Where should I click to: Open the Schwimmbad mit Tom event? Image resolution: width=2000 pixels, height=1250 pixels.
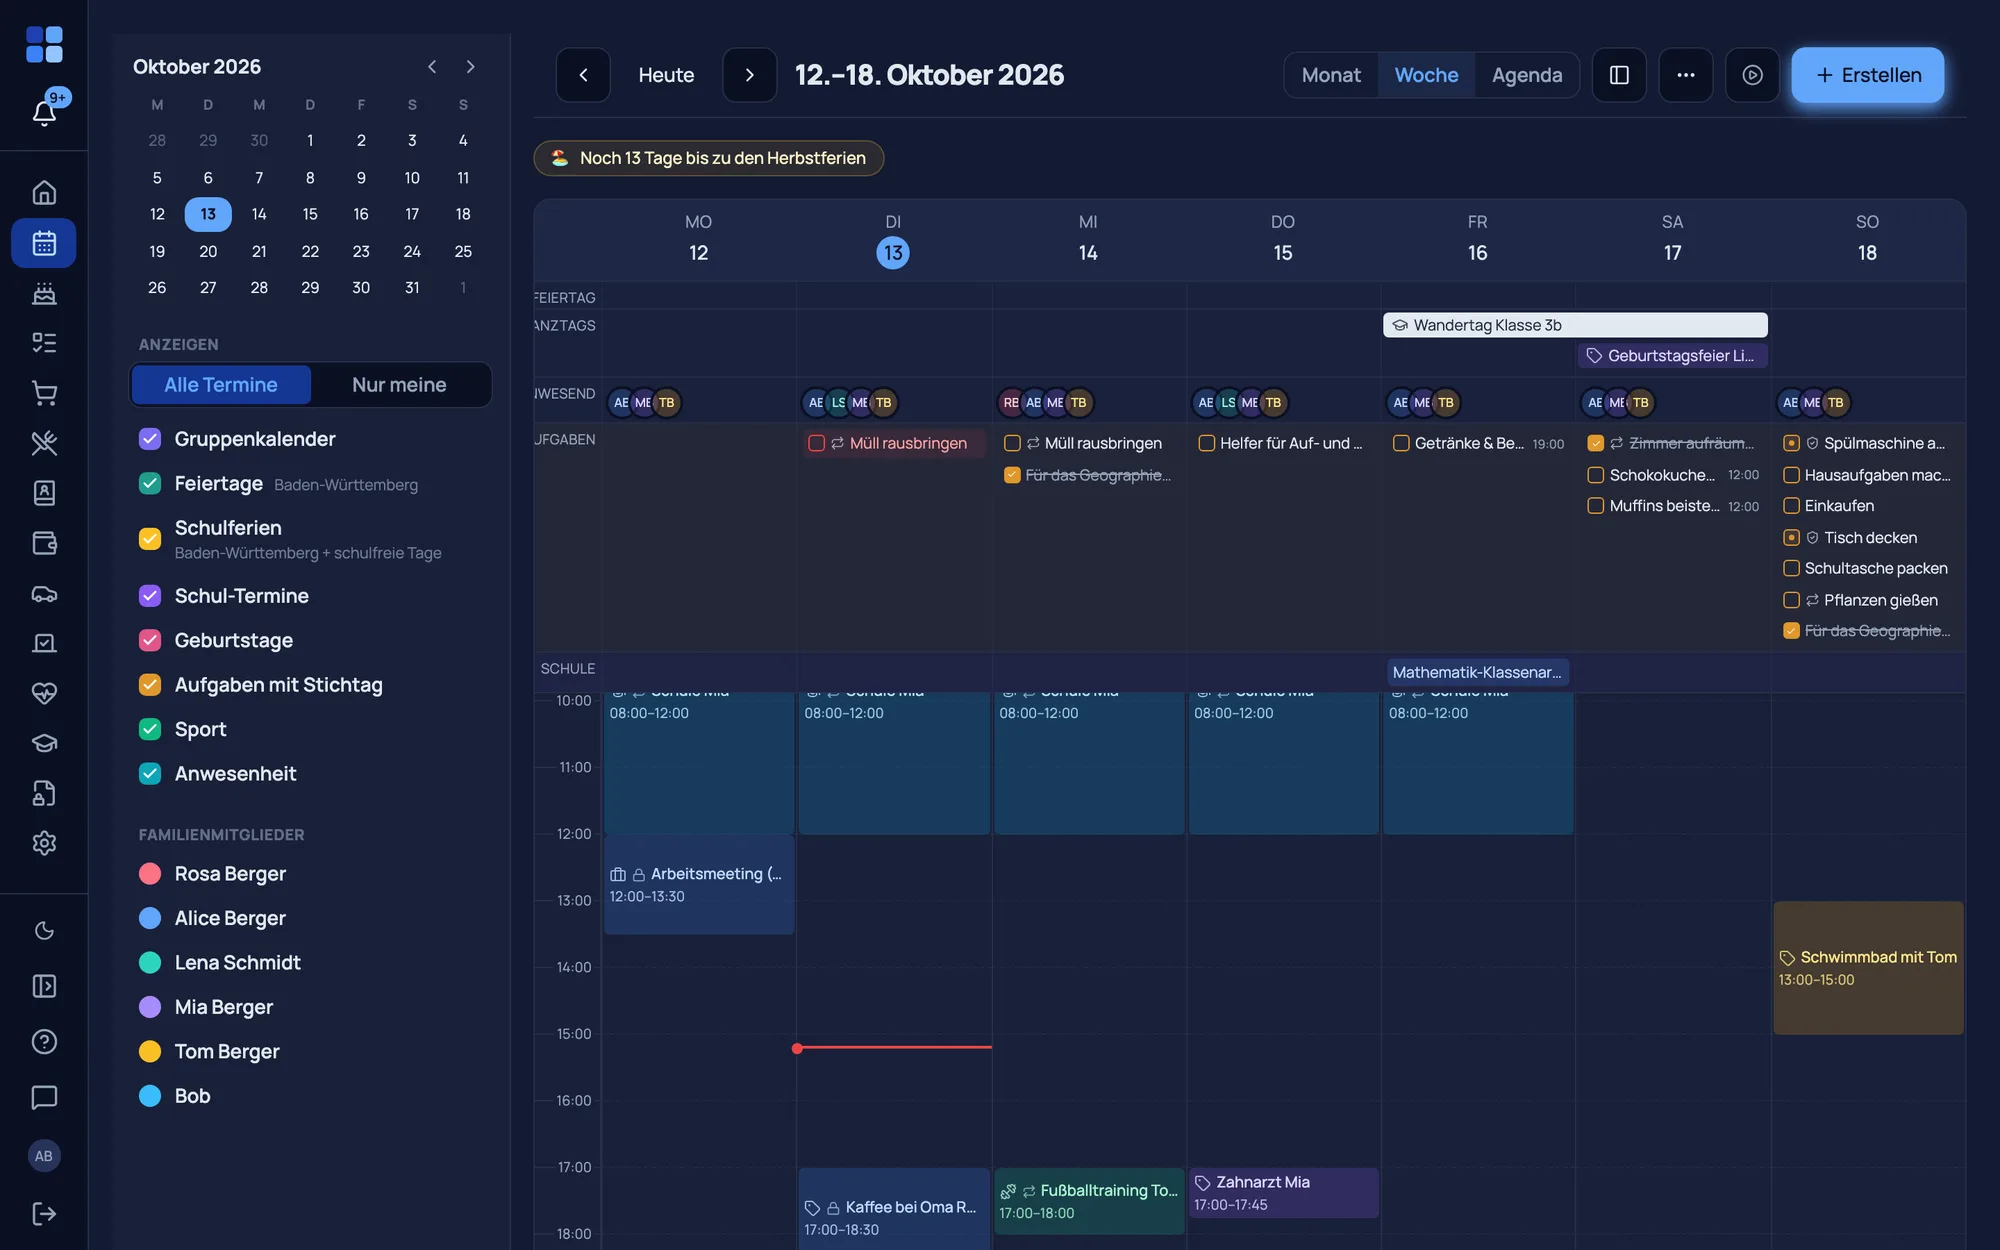click(1868, 968)
